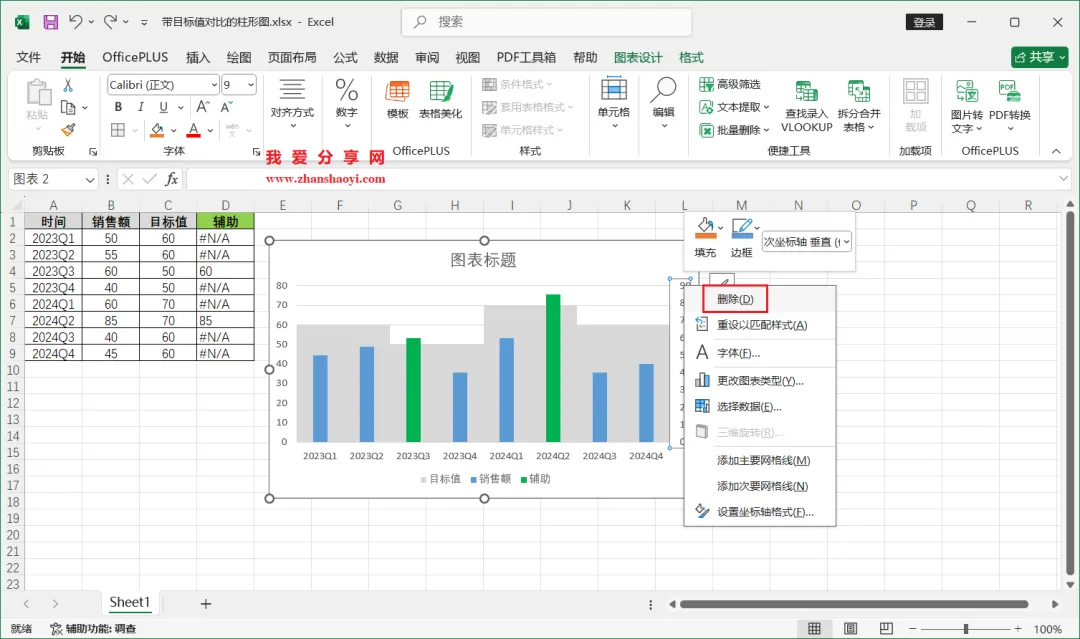Choose 添加次要网格线(N) in context menu
The width and height of the screenshot is (1080, 639).
point(760,486)
